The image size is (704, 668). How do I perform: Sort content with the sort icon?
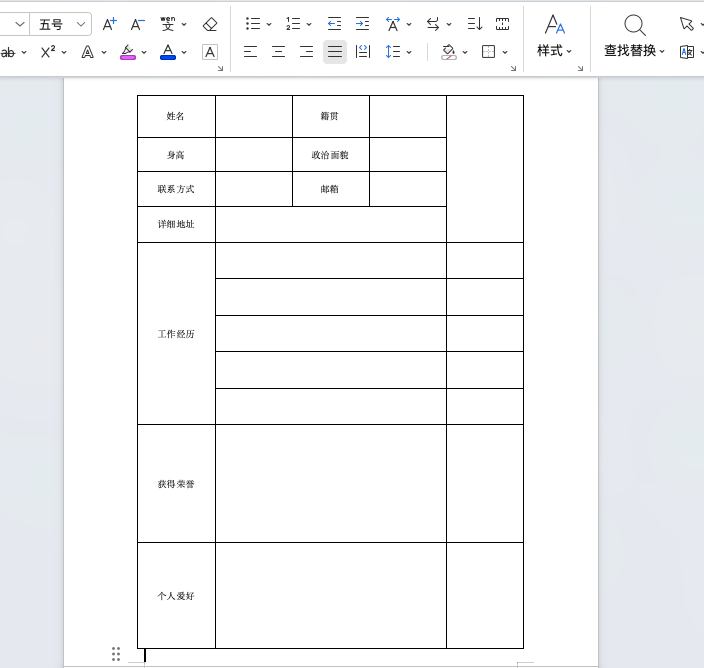(x=475, y=24)
